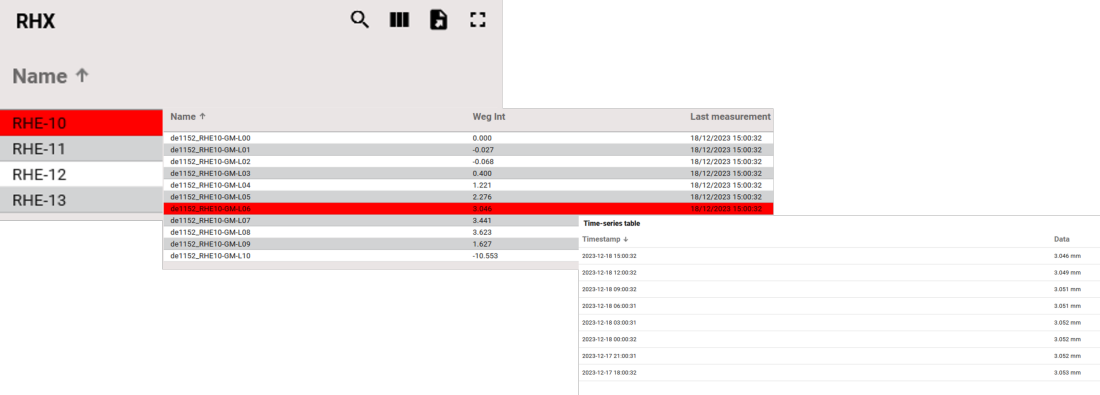This screenshot has width=1100, height=395.
Task: Select sensor row de1152_RHE10-GM-L03
Action: [x=468, y=173]
